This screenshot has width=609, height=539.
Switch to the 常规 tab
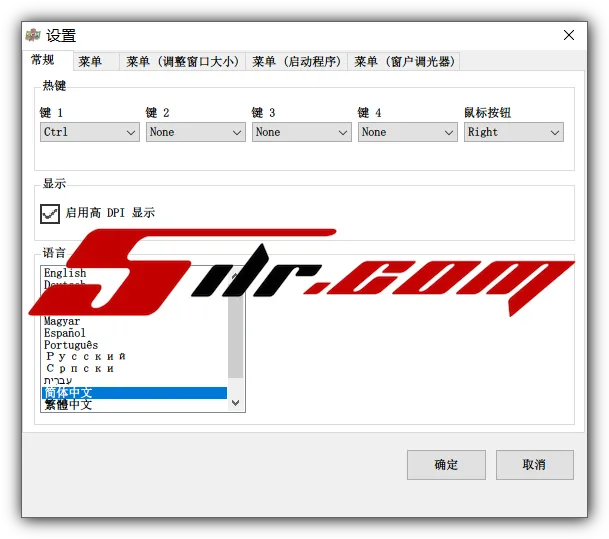[x=48, y=60]
